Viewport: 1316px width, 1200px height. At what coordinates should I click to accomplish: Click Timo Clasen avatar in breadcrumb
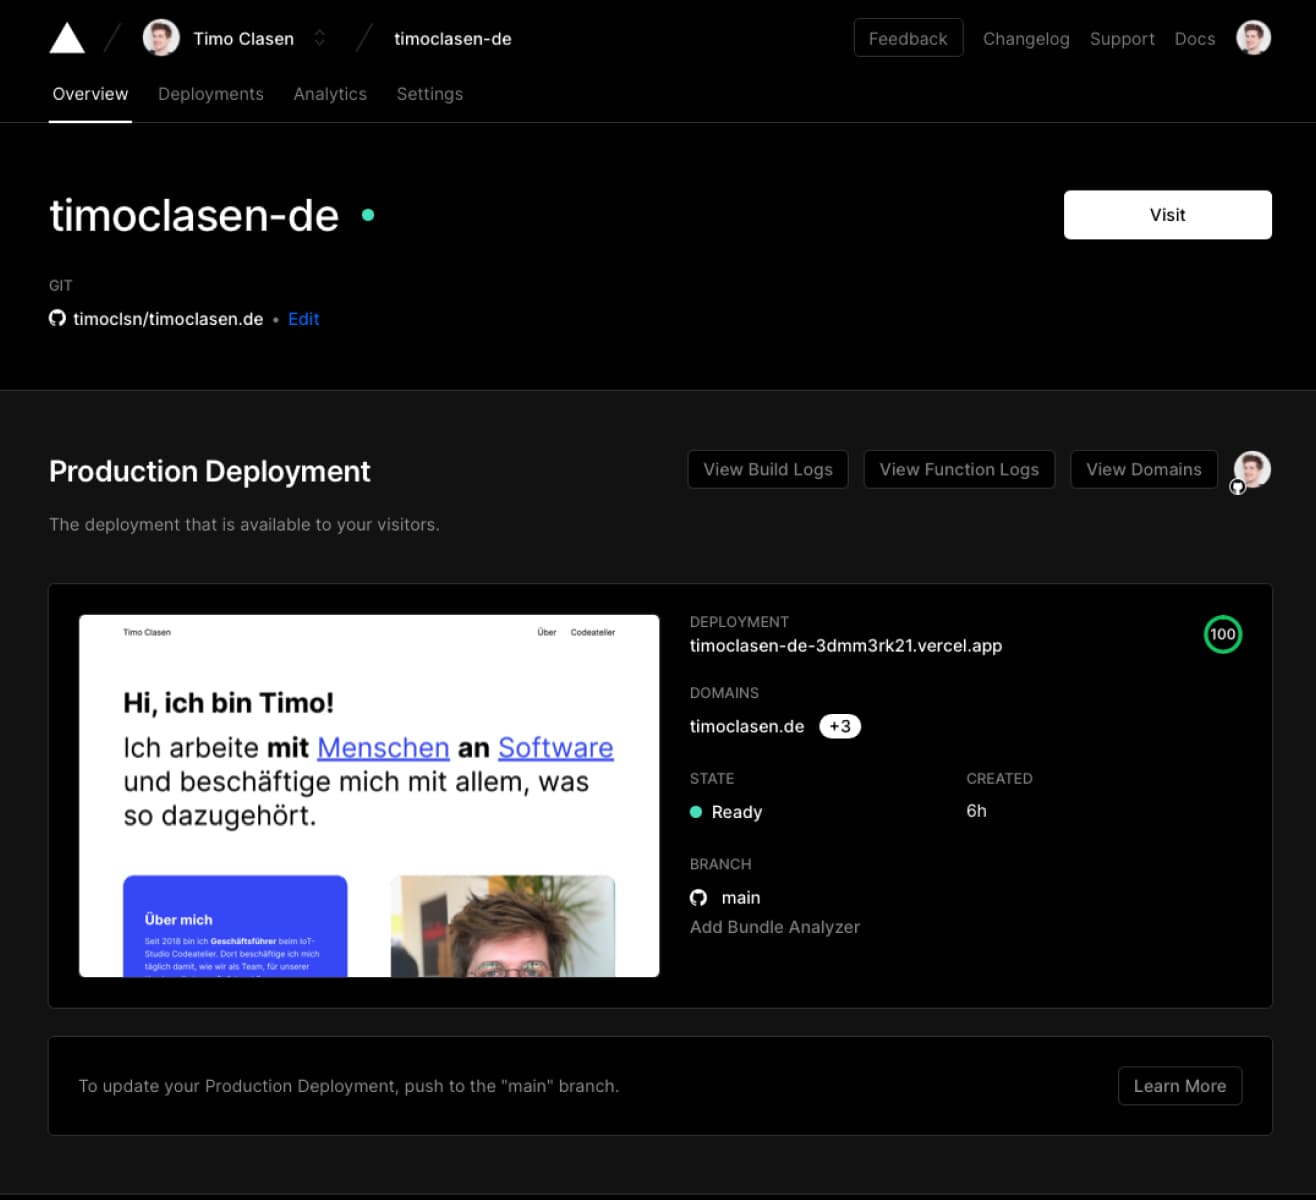[x=161, y=39]
